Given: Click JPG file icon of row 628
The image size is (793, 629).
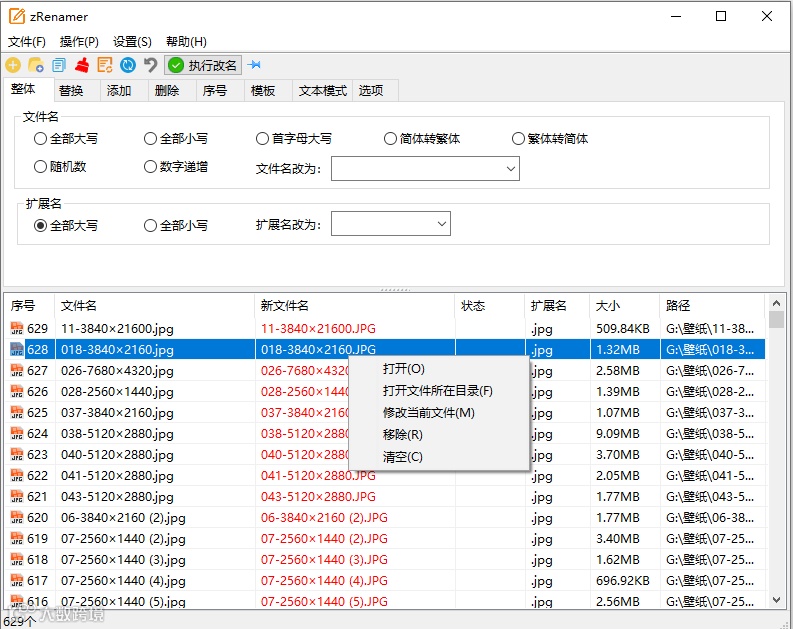Looking at the screenshot, I should [17, 349].
